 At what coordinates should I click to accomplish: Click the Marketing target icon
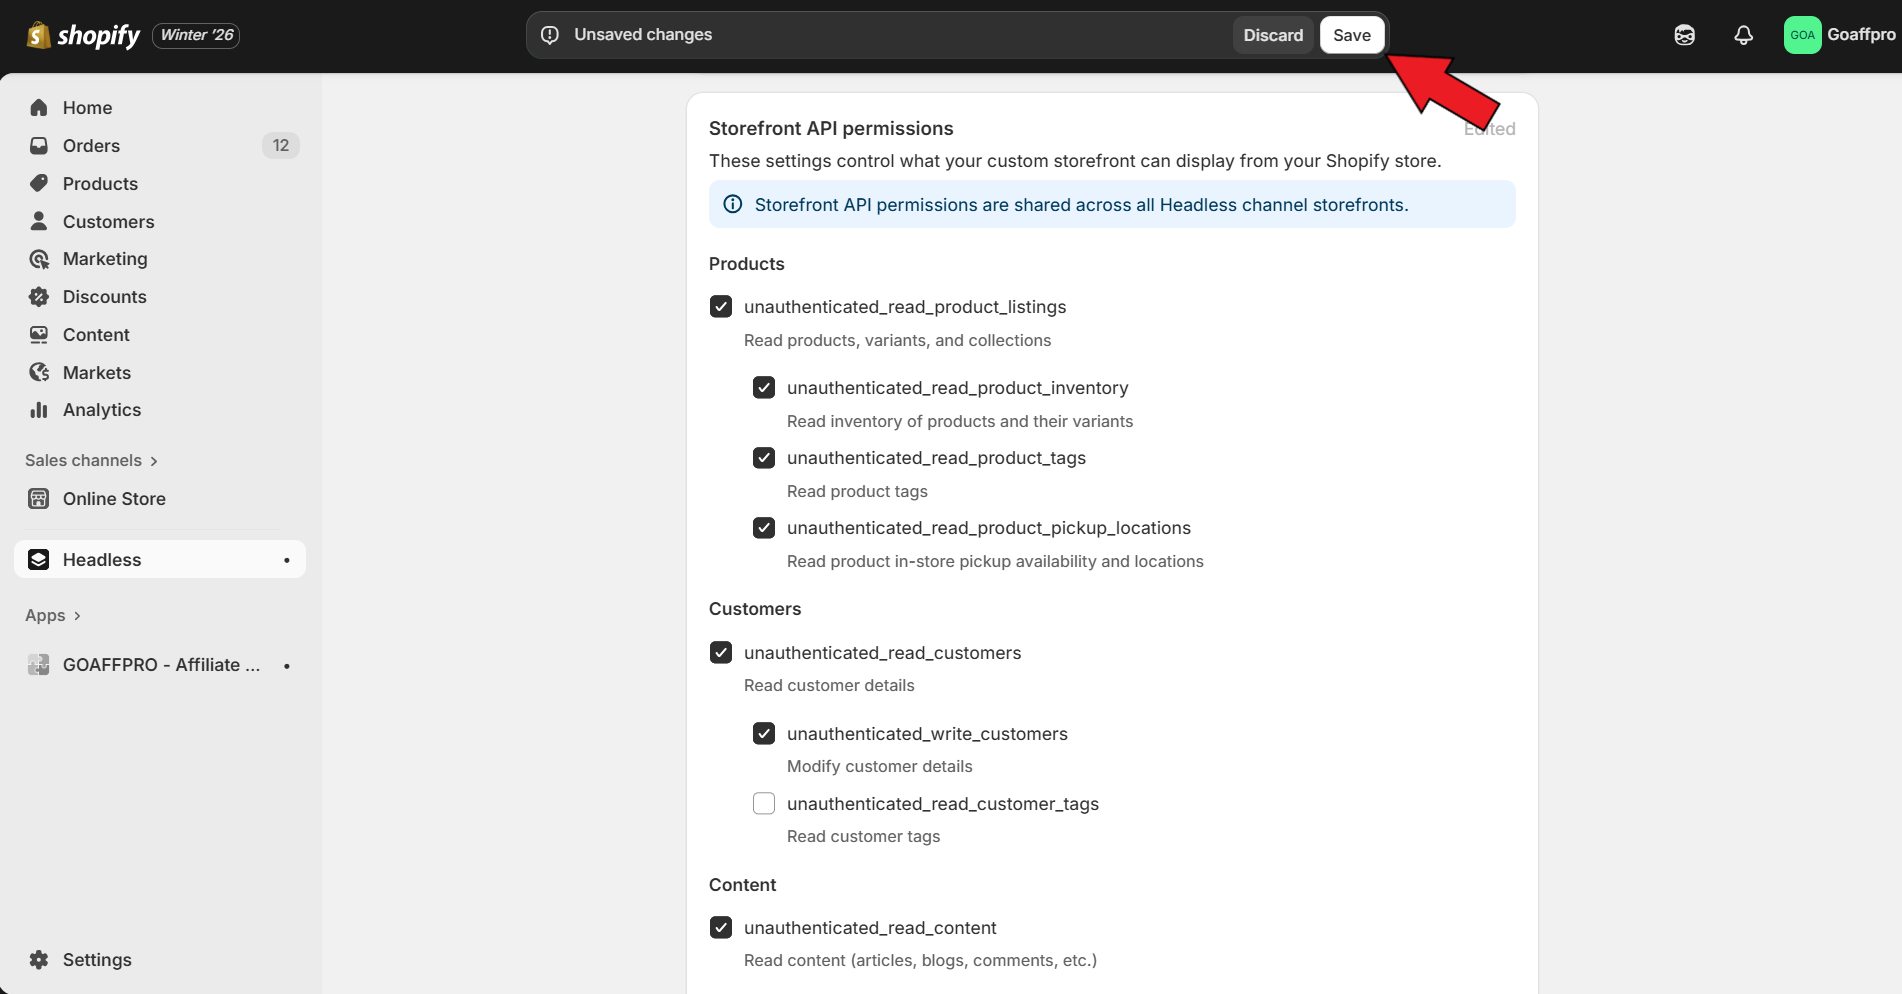39,259
